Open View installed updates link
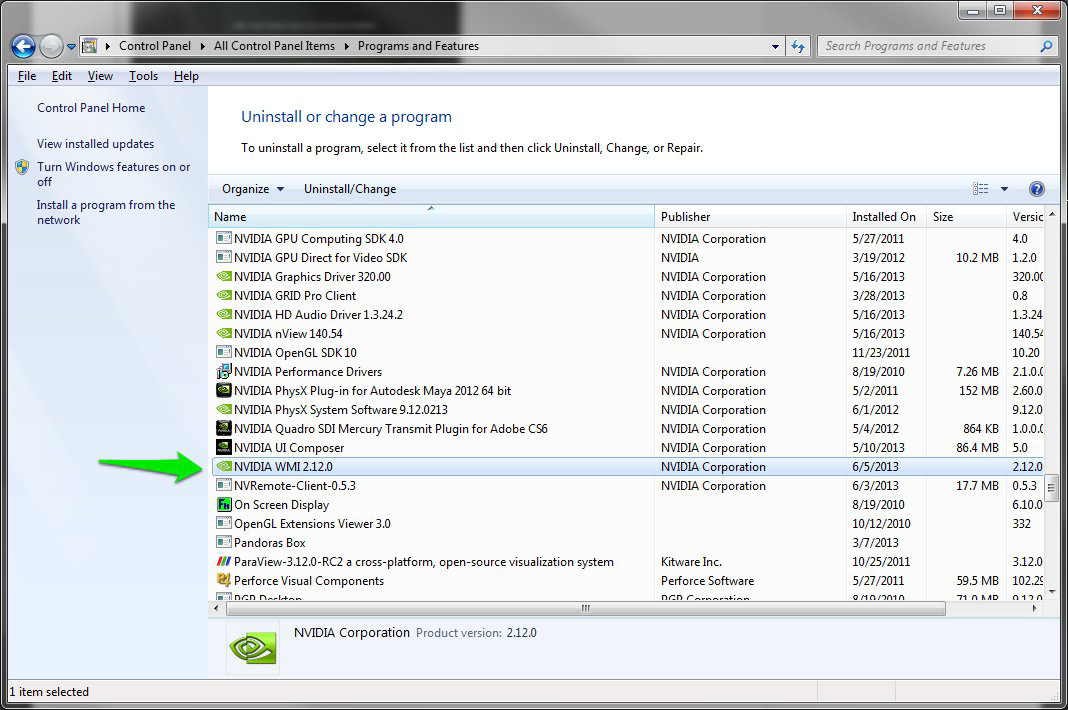This screenshot has height=710, width=1068. coord(95,144)
